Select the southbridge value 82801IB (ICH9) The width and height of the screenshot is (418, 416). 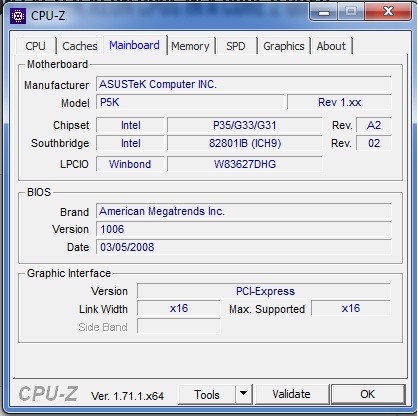(245, 143)
